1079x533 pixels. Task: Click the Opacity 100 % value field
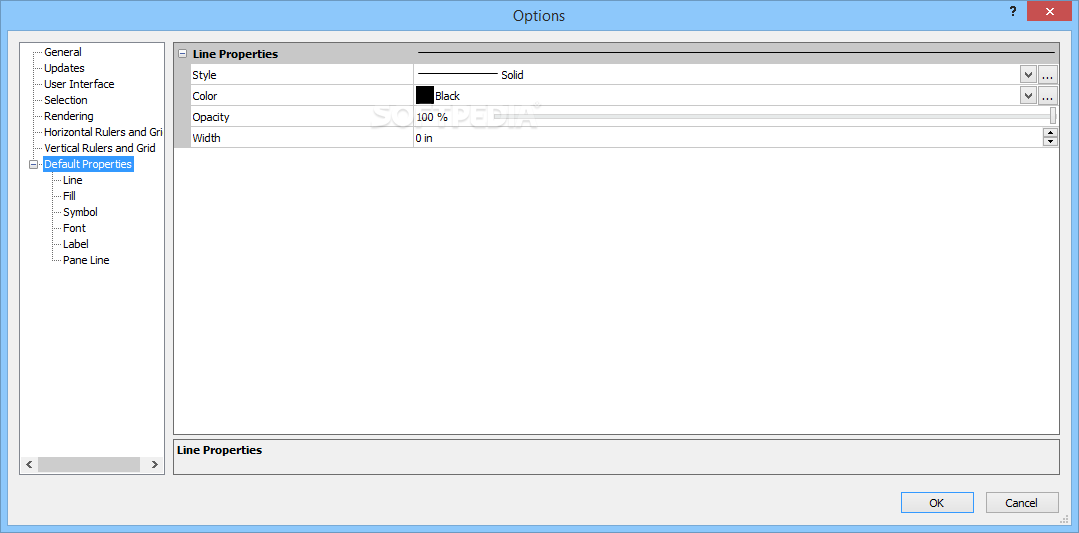tap(432, 118)
